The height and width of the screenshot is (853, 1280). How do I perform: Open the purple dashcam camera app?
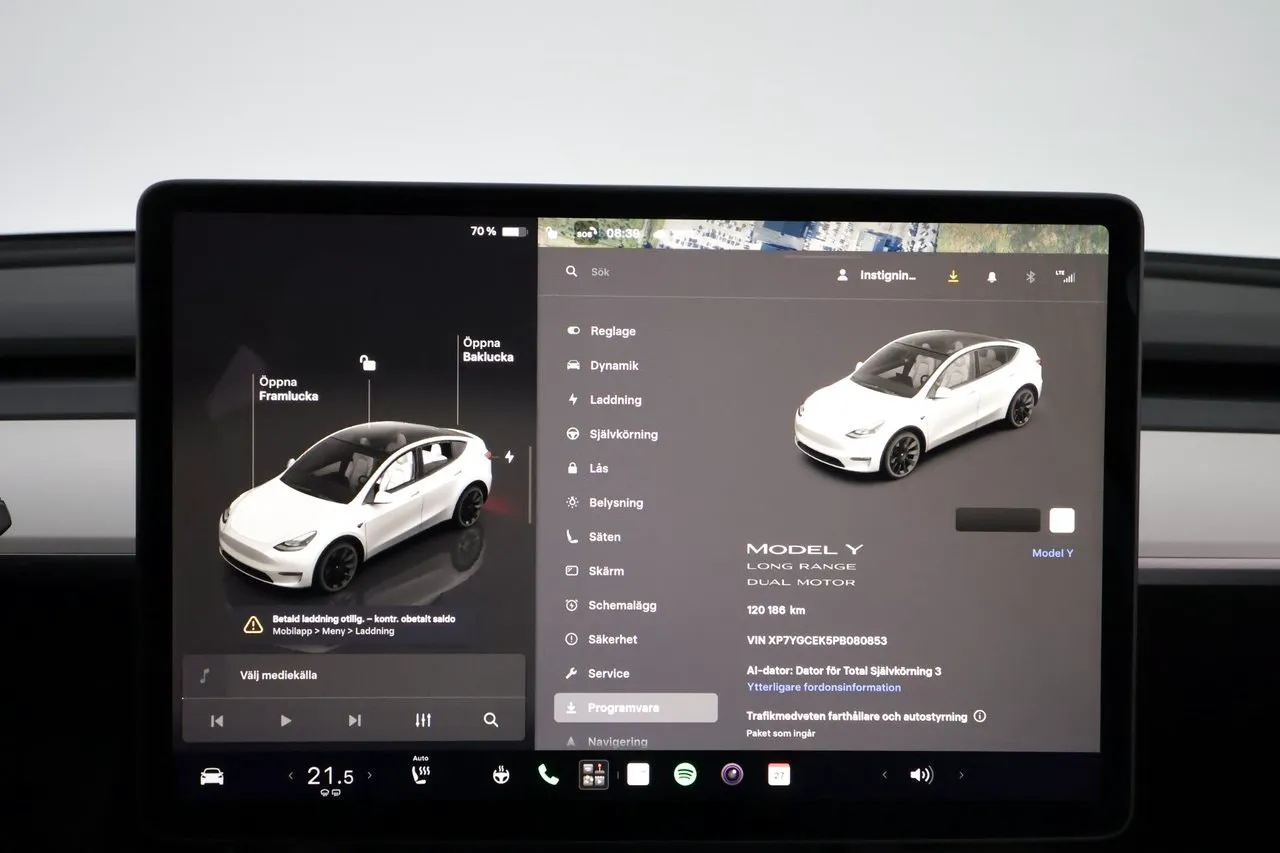coord(732,774)
